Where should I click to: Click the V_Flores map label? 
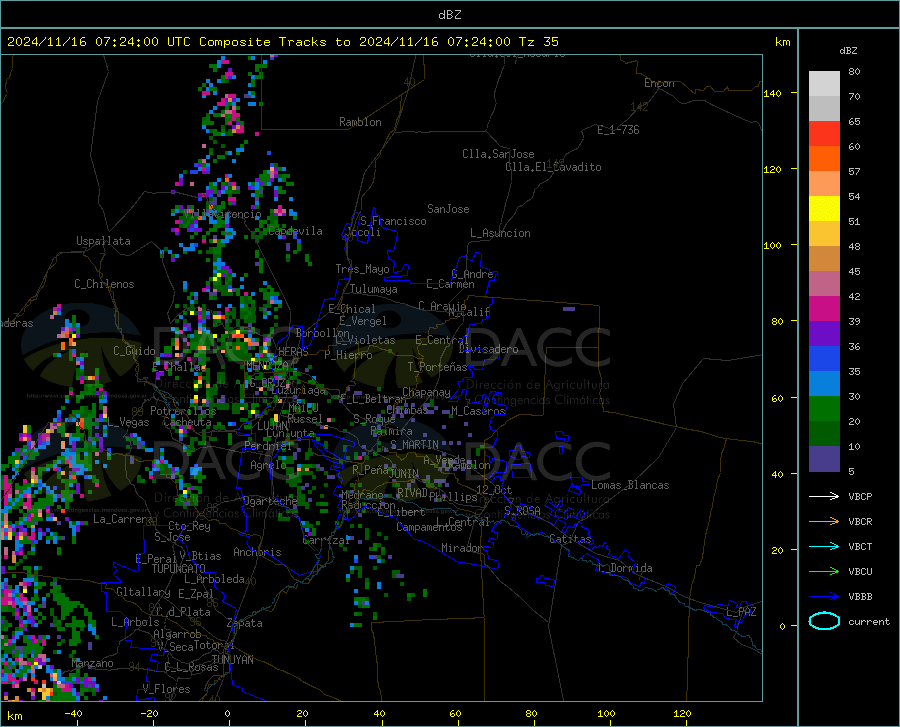[166, 689]
